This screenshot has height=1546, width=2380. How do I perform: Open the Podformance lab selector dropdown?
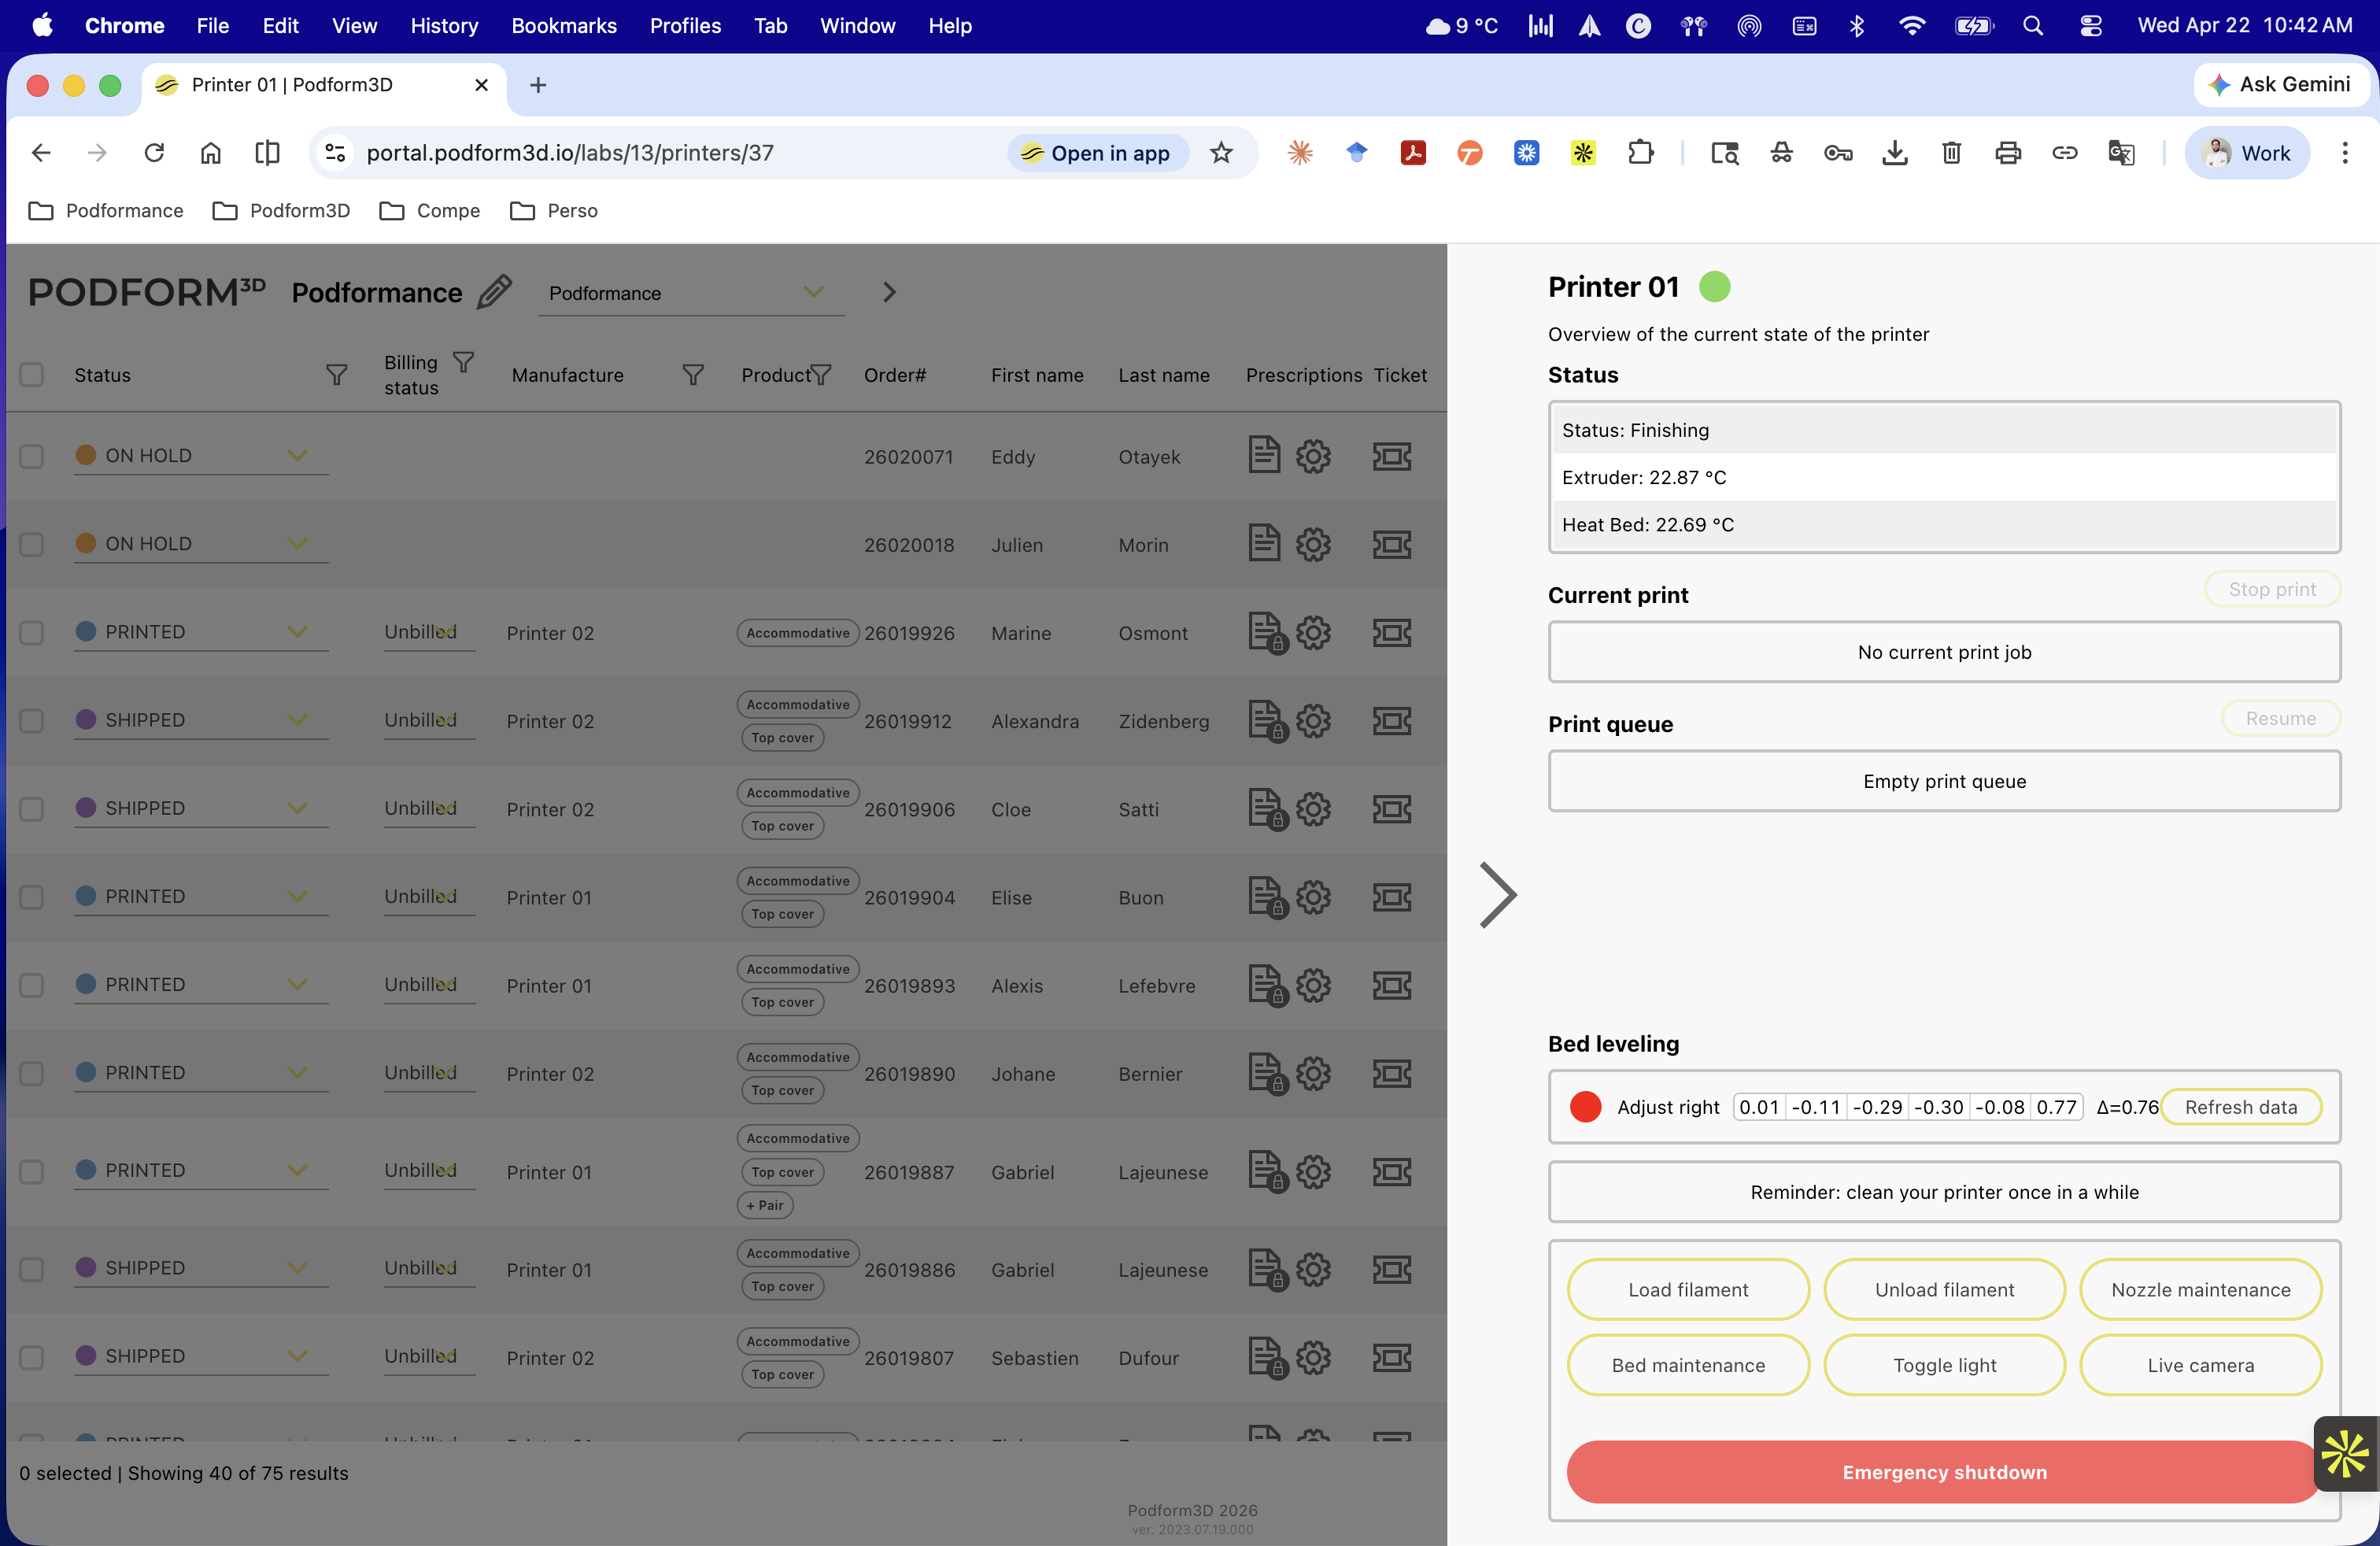691,293
